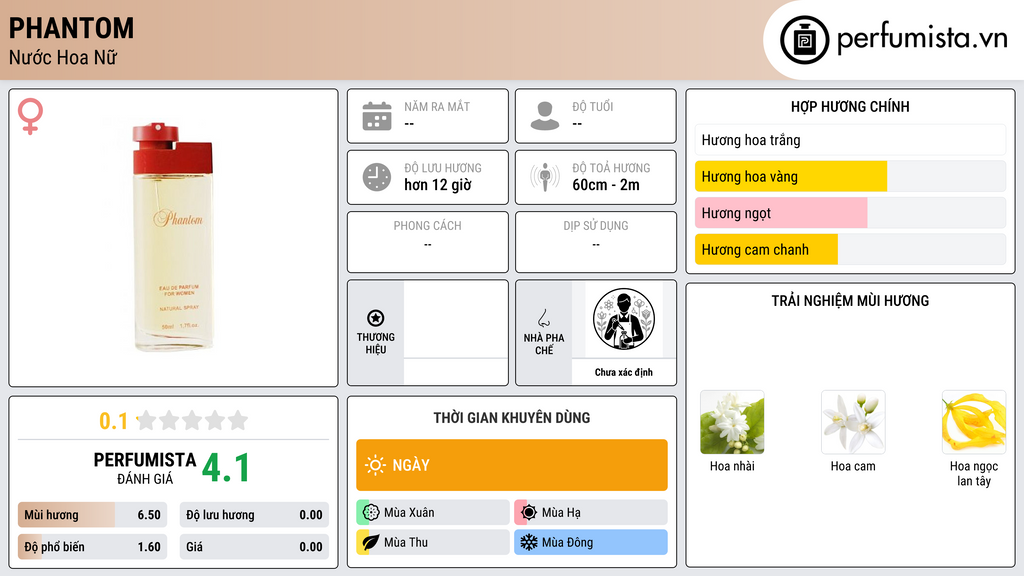
Task: Click the Thời gian khuyên dùng heading
Action: [x=512, y=417]
